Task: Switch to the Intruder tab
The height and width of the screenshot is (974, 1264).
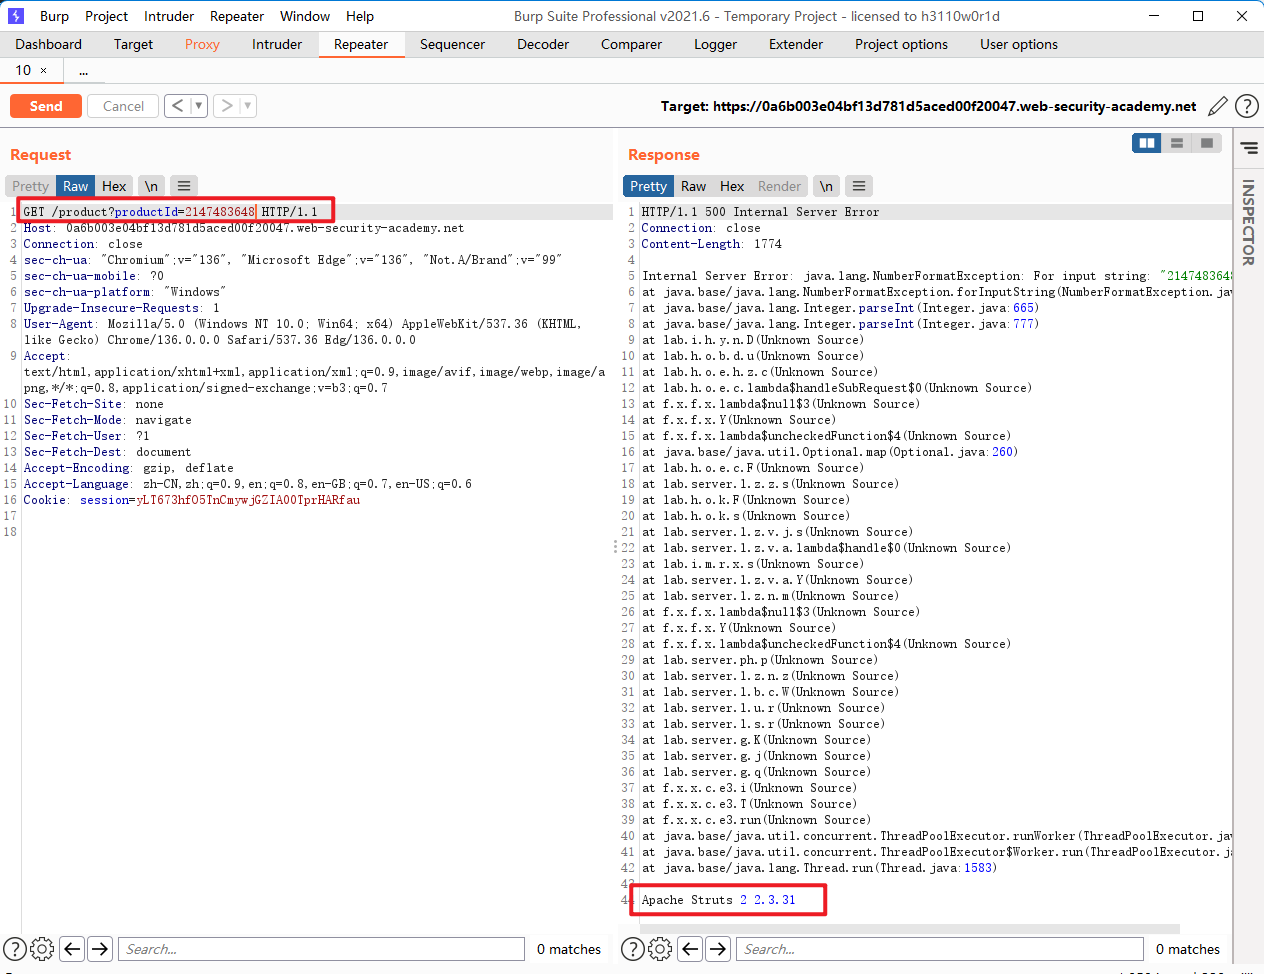Action: tap(277, 44)
